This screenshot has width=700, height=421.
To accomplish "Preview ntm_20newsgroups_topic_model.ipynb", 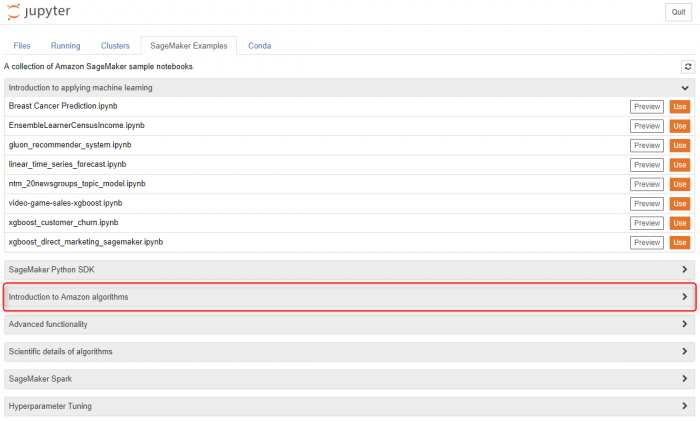I will (x=647, y=184).
